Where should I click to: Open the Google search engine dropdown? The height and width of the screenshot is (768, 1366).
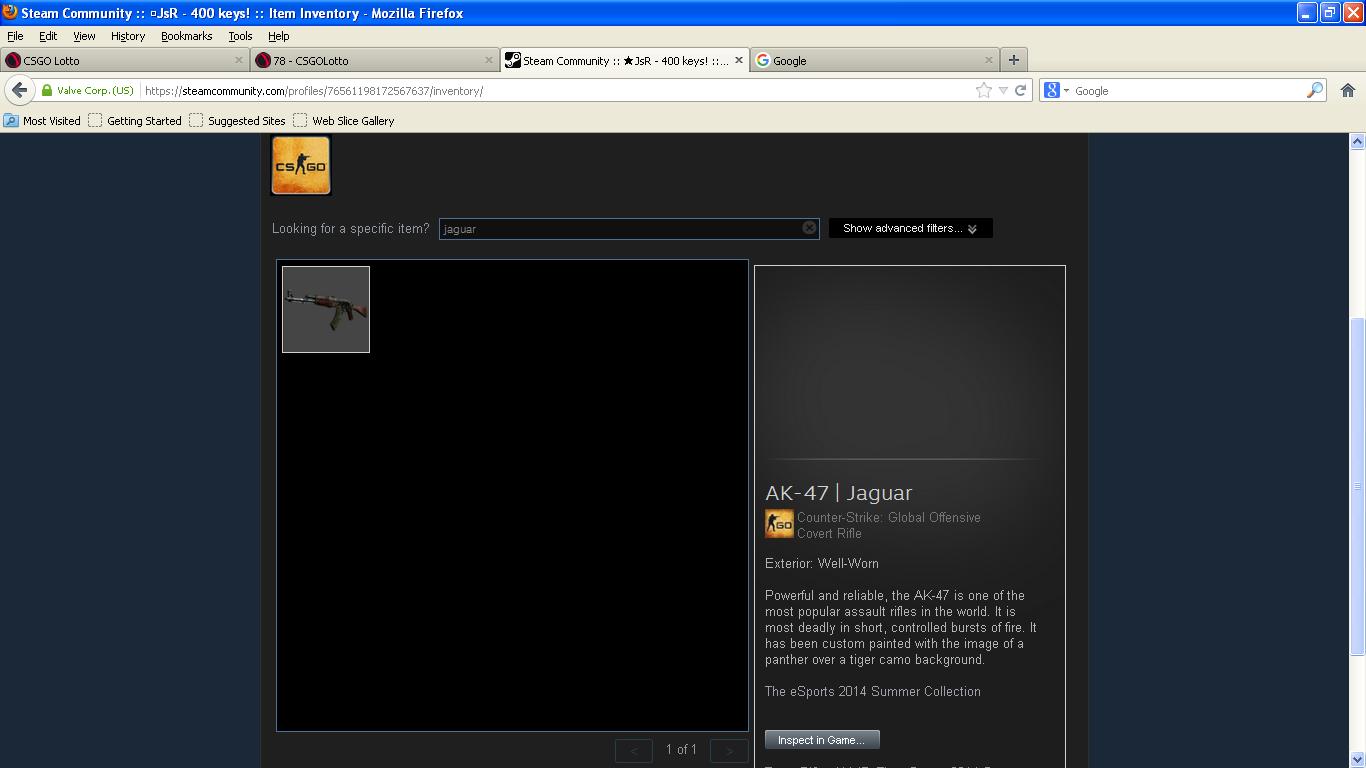click(x=1056, y=90)
